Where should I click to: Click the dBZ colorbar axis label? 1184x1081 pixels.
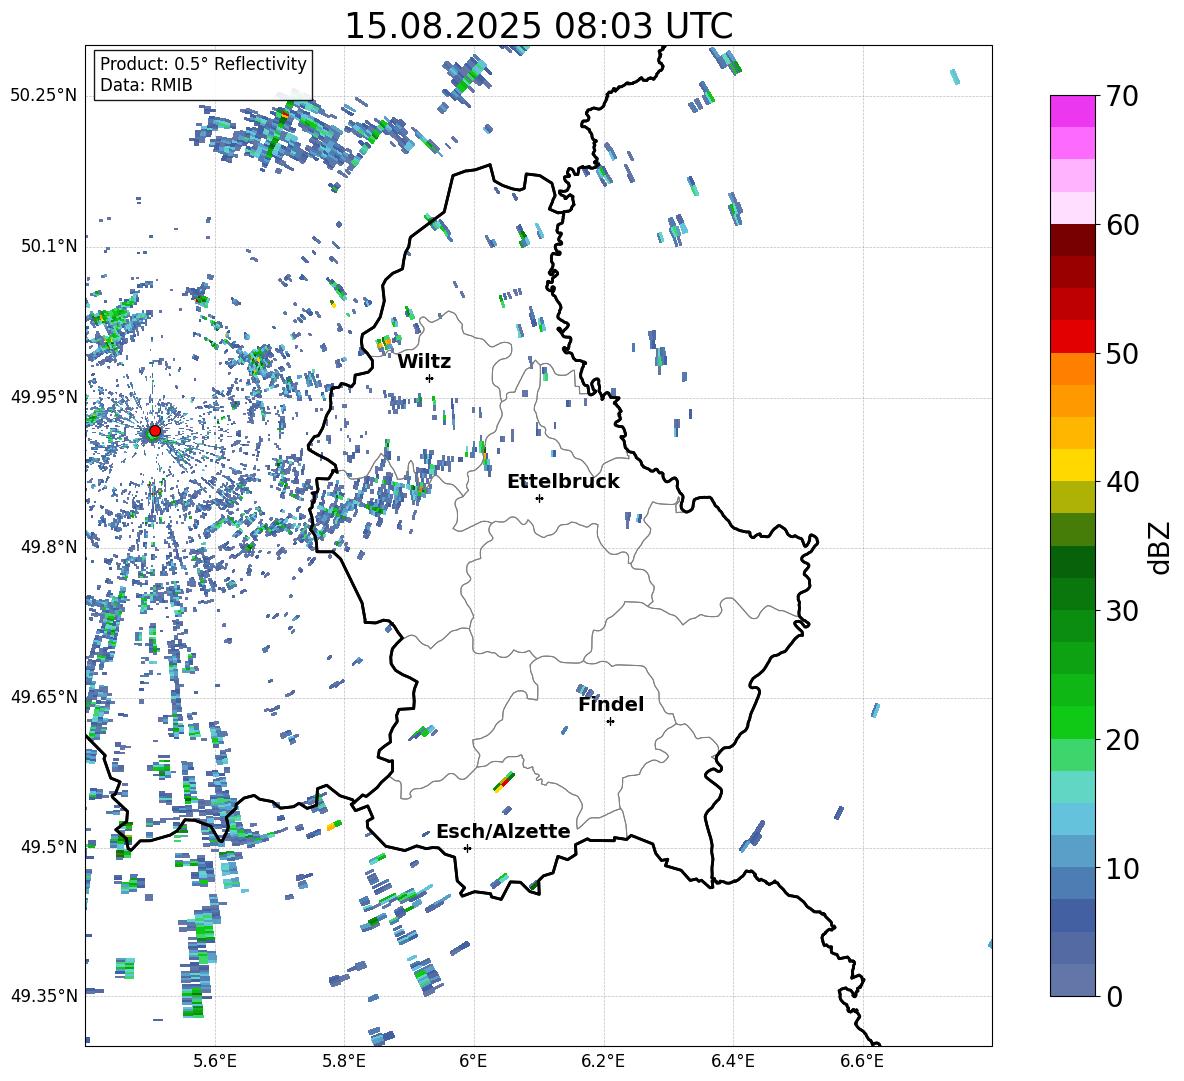coord(1160,547)
